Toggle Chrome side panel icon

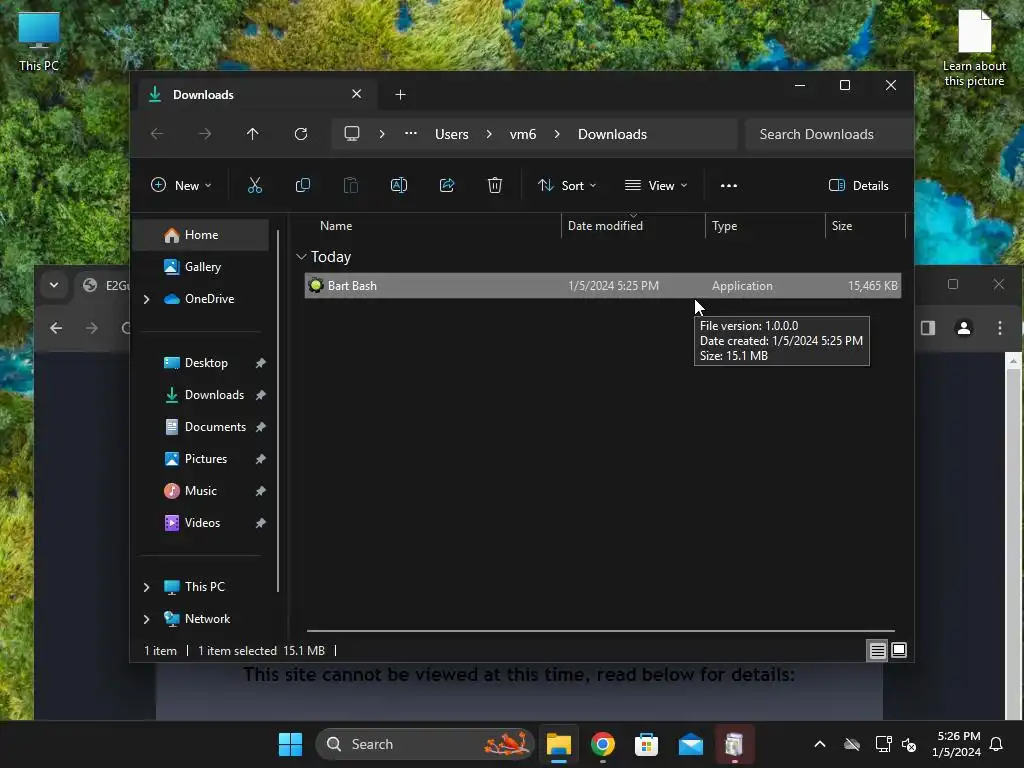tap(928, 328)
